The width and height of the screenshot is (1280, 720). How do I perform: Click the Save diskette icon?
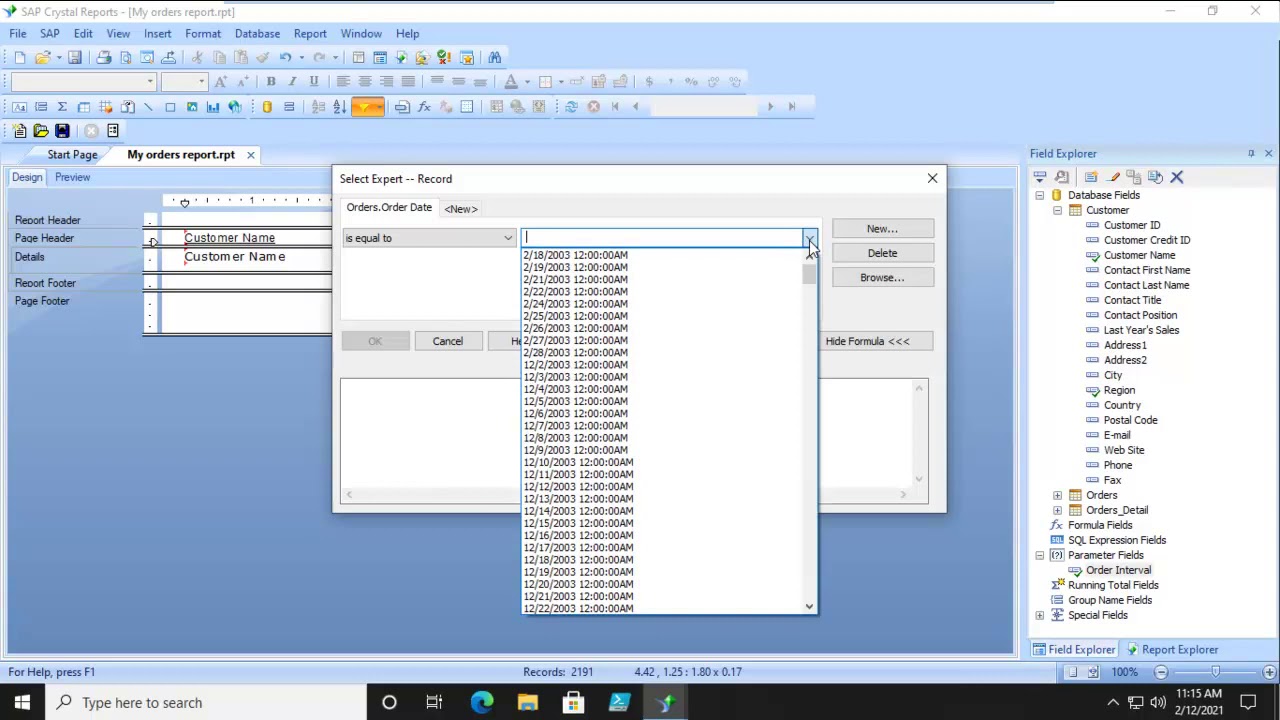coord(74,57)
